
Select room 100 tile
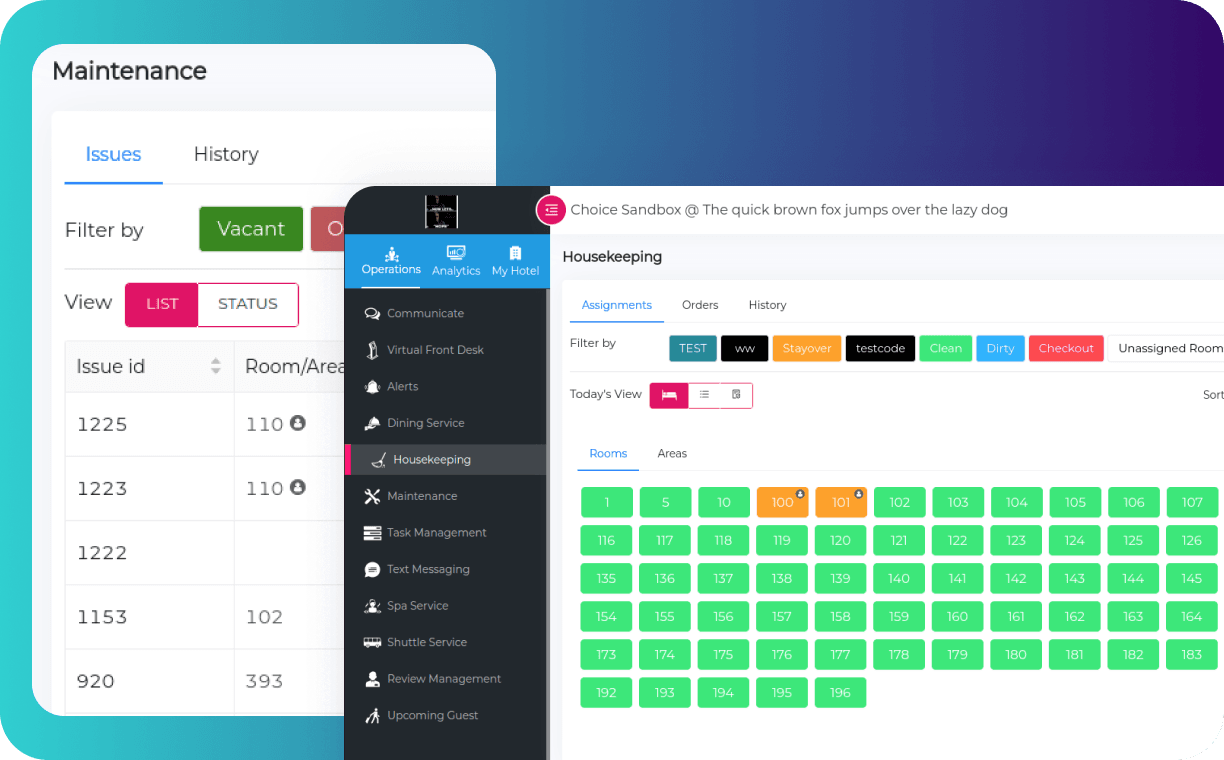(x=782, y=502)
